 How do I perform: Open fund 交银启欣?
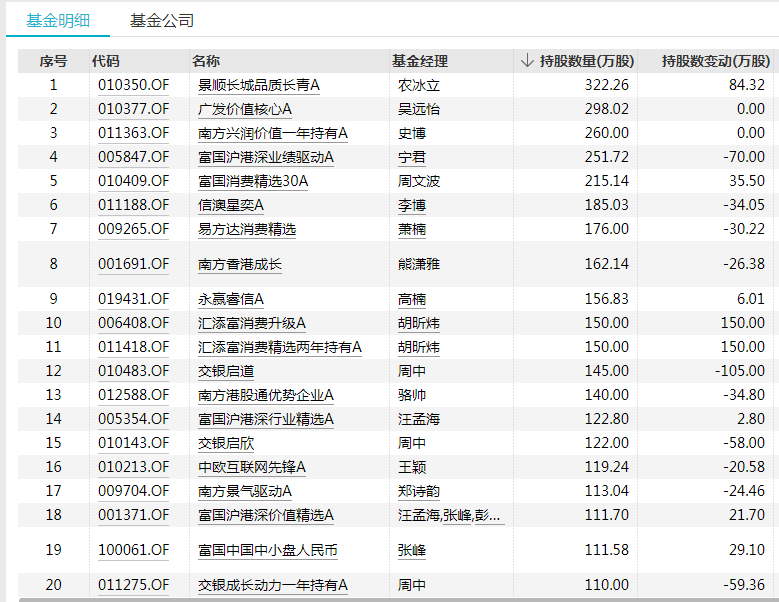[x=226, y=443]
